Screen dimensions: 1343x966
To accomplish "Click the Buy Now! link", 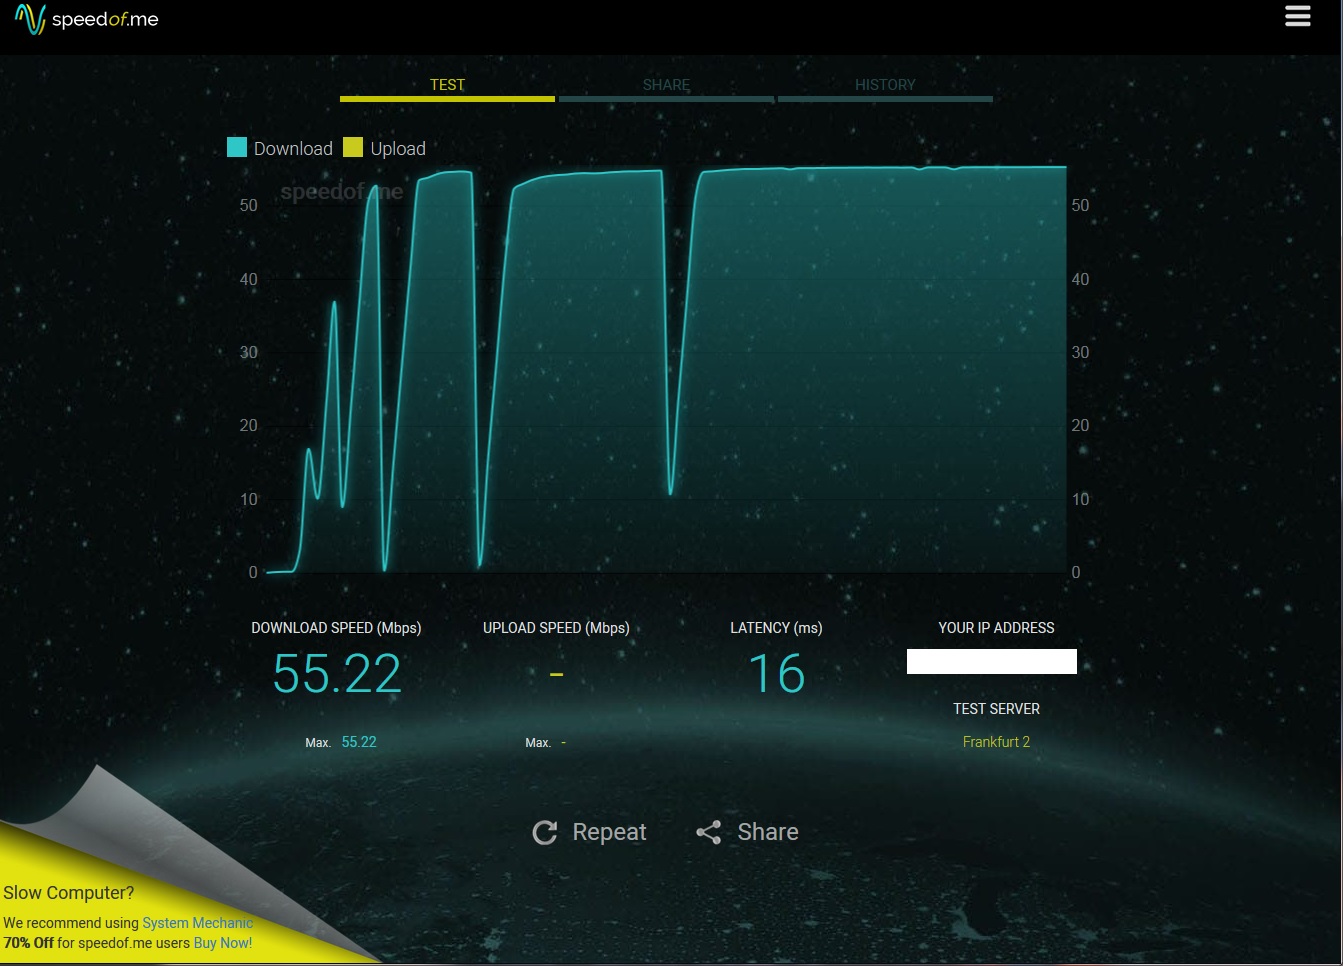I will click(x=223, y=943).
